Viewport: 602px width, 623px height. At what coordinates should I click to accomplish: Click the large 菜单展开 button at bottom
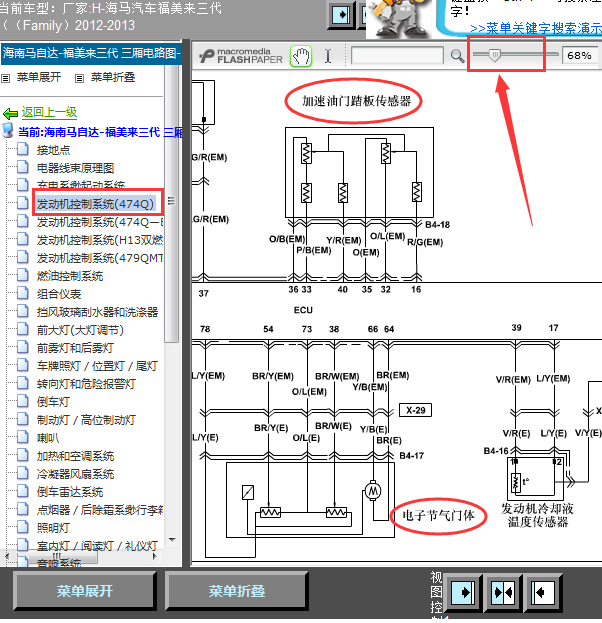pos(84,591)
